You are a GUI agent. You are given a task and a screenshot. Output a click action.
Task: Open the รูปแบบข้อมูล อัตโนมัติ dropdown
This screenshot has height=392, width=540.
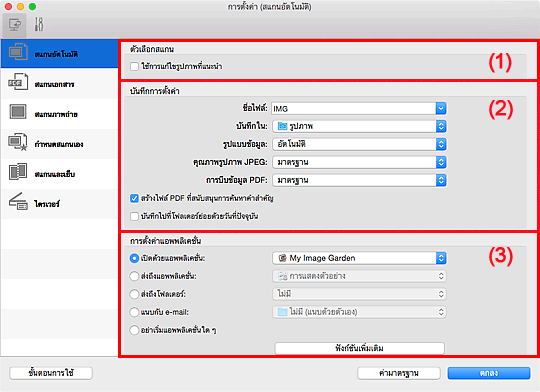[359, 144]
